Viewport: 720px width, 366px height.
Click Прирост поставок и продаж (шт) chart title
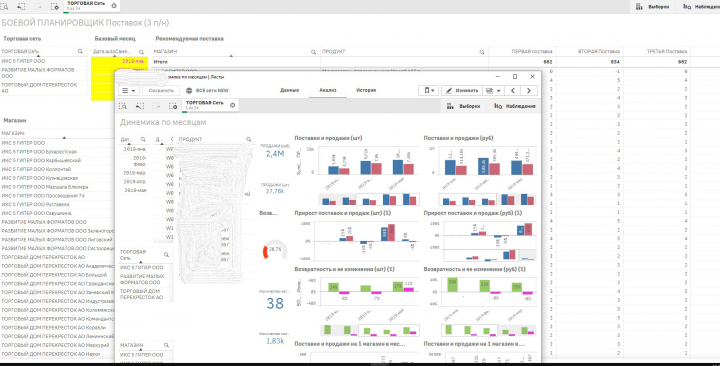(x=343, y=213)
